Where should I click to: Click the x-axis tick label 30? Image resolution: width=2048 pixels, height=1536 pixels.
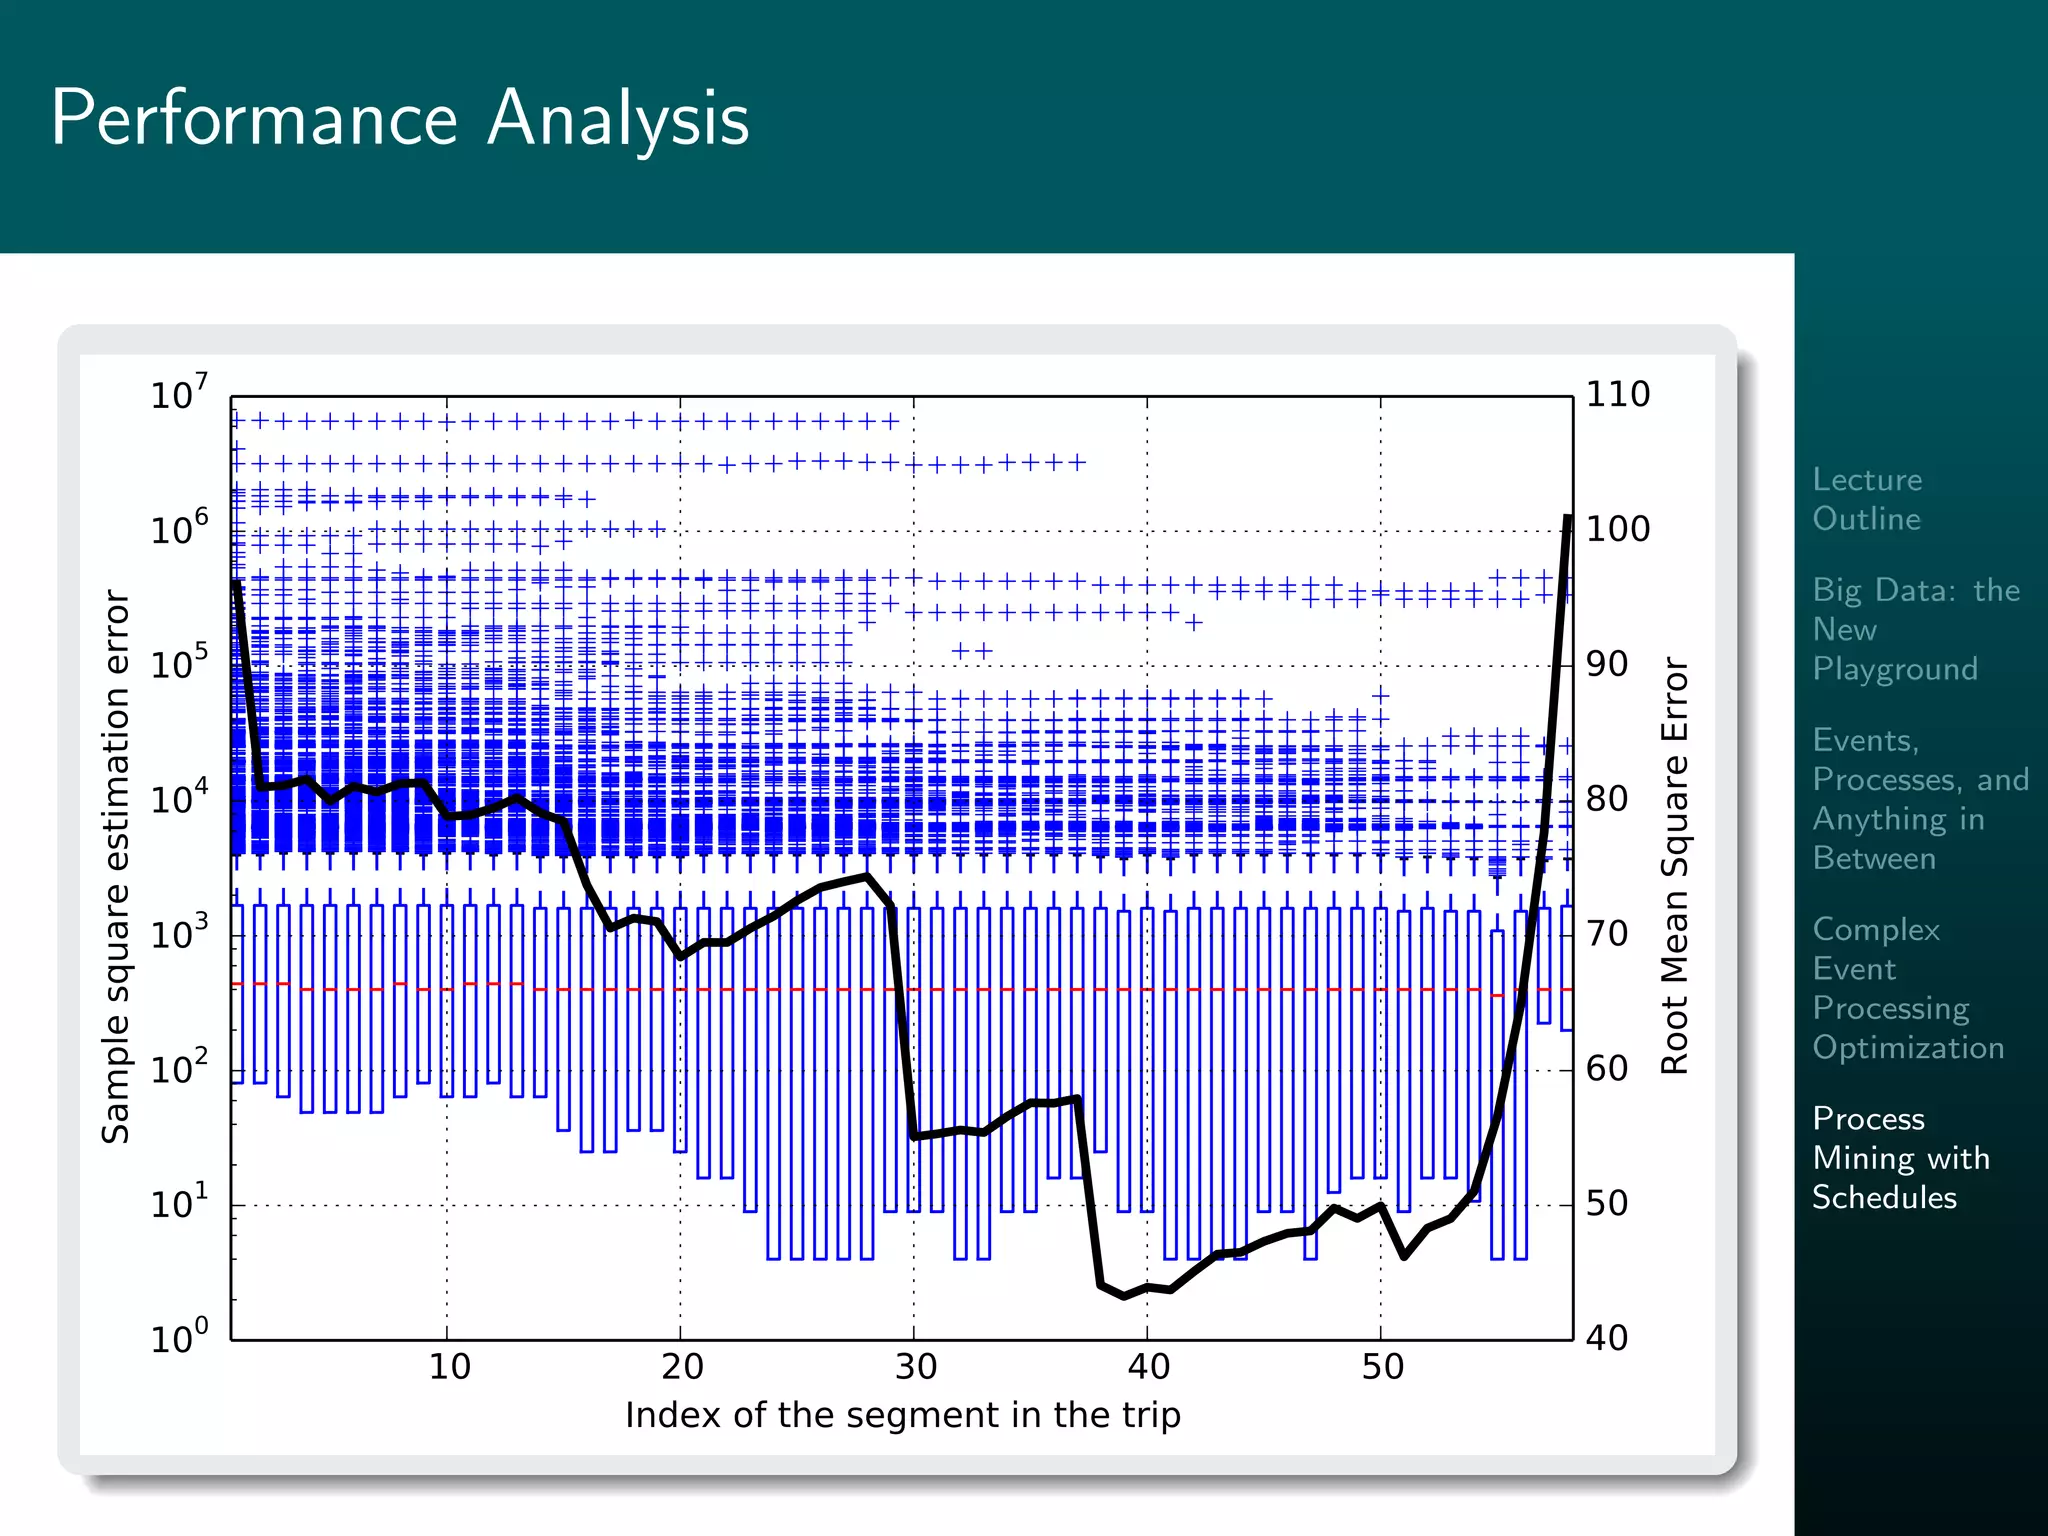pos(915,1367)
